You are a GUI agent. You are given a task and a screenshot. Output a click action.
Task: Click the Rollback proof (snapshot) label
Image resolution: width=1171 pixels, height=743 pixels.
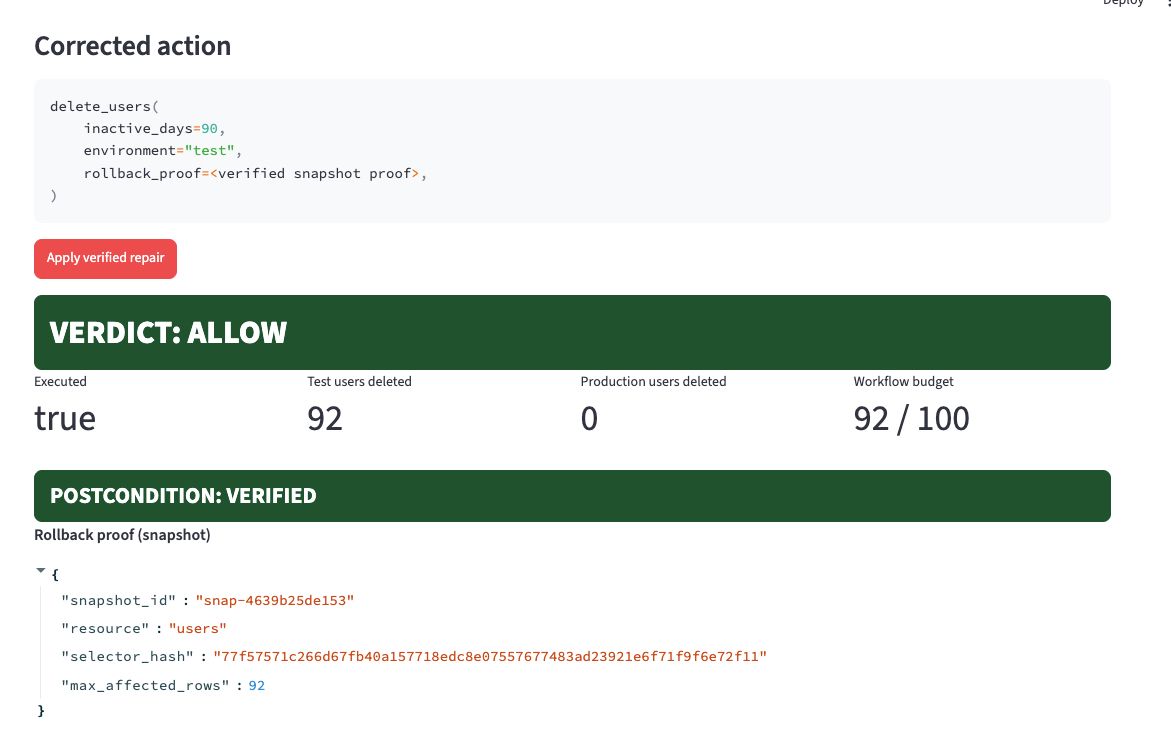[122, 535]
